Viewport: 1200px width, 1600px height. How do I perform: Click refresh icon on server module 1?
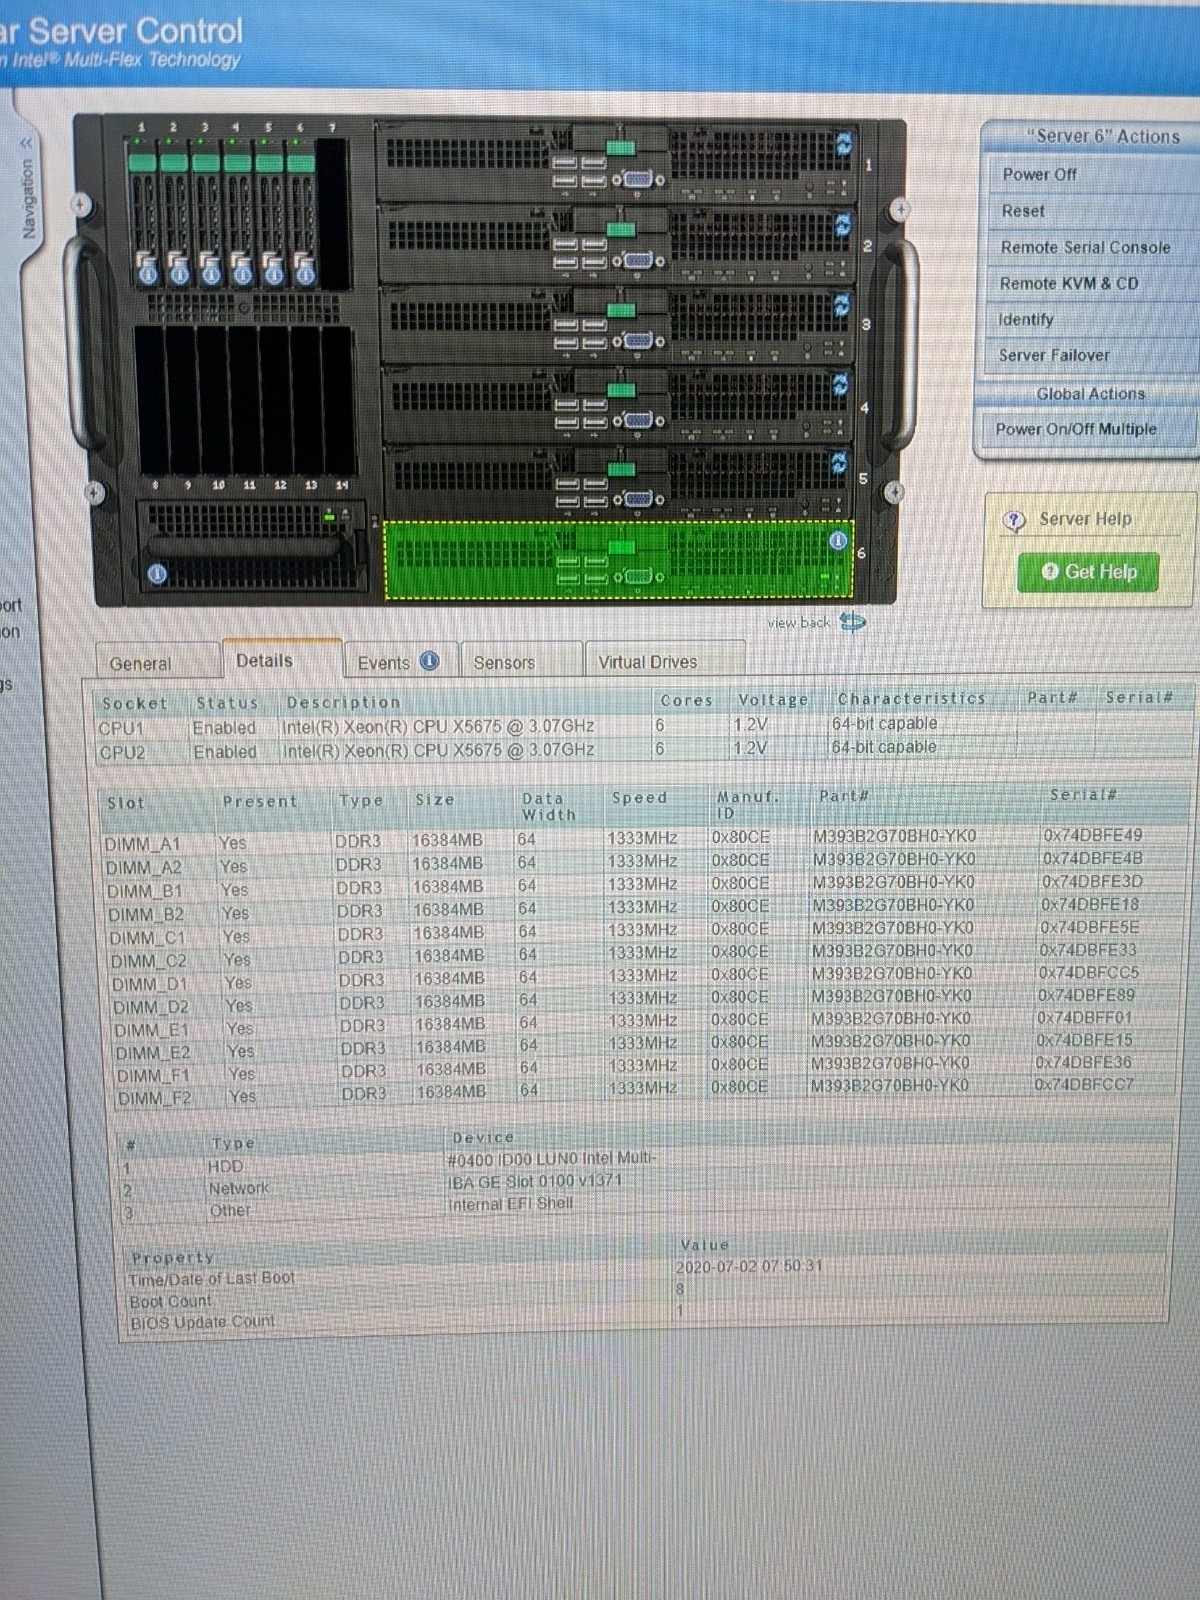point(843,143)
